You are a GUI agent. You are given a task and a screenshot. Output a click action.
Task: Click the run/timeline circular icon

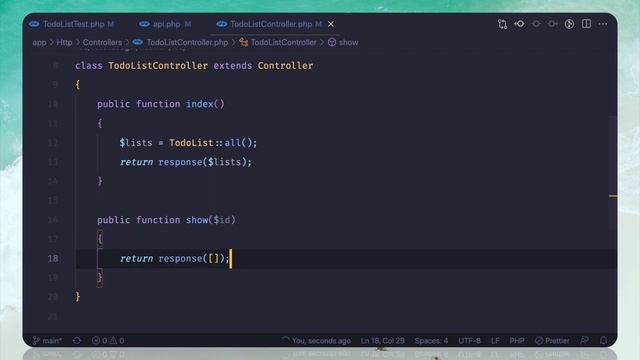coord(569,24)
